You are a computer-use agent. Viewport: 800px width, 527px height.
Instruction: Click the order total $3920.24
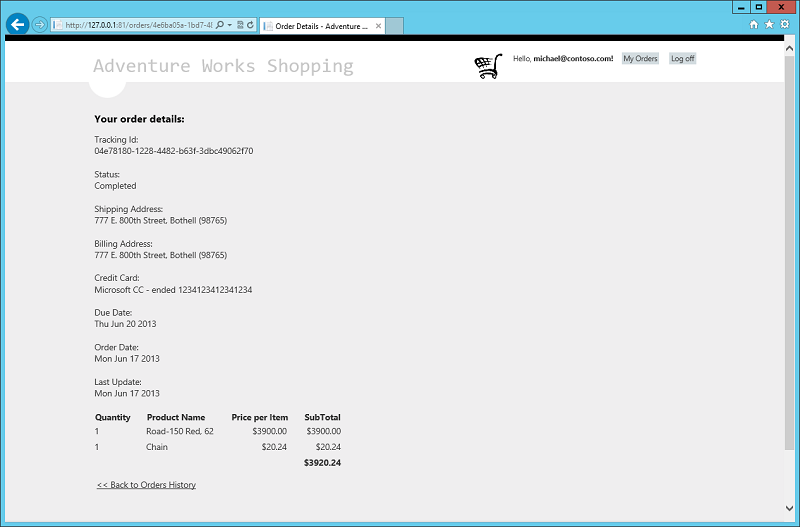(322, 463)
